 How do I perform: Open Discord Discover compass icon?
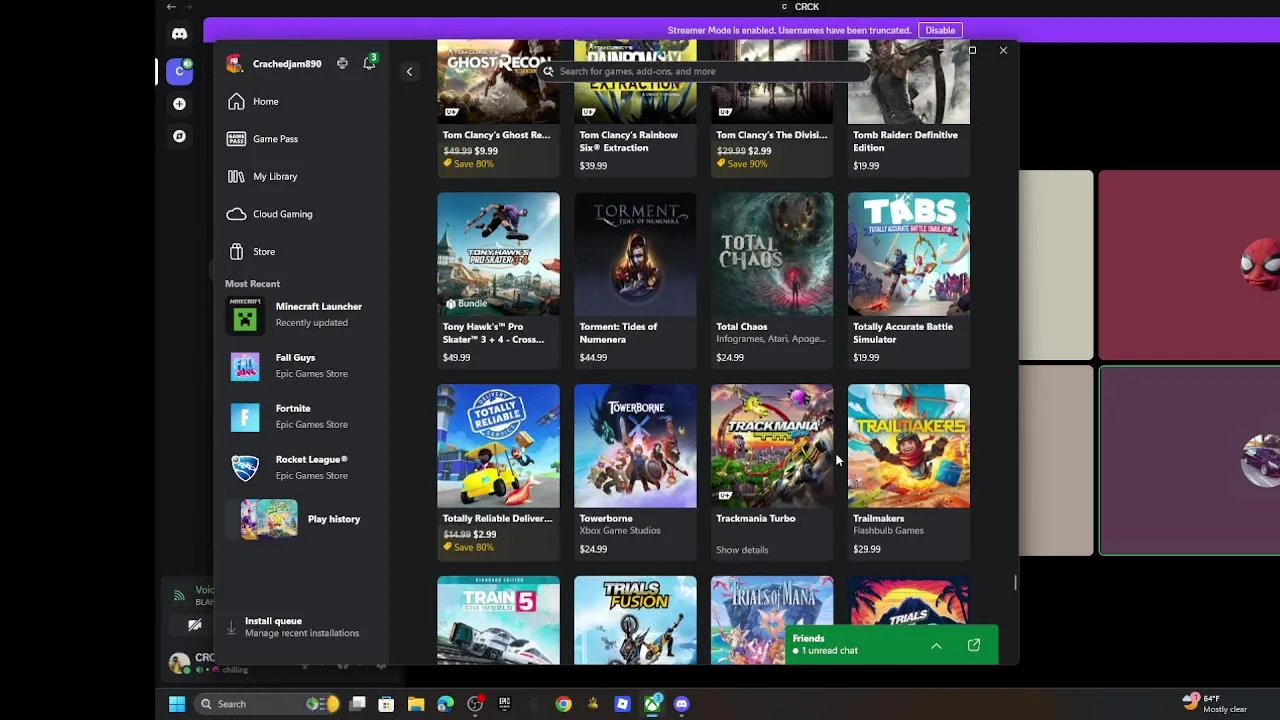[x=179, y=136]
